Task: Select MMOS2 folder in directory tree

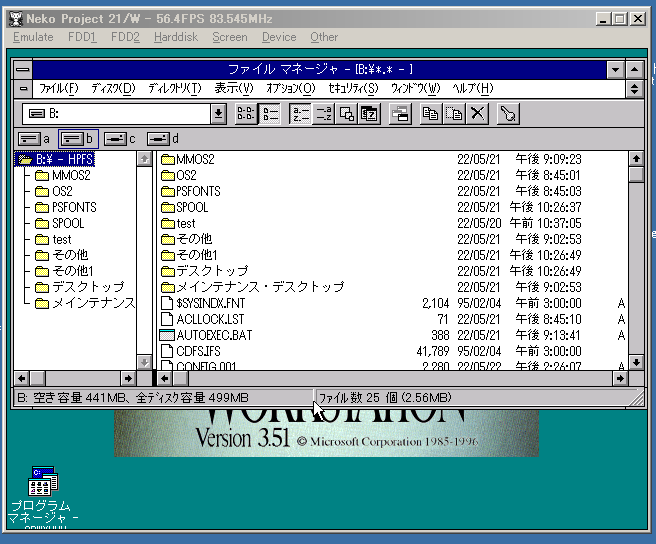Action: (x=63, y=175)
